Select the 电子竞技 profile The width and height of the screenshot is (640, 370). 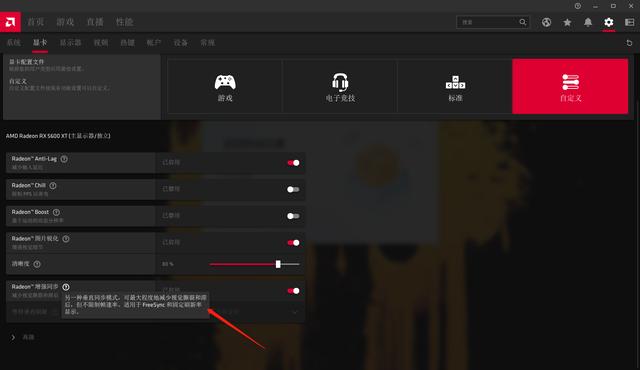tap(340, 86)
